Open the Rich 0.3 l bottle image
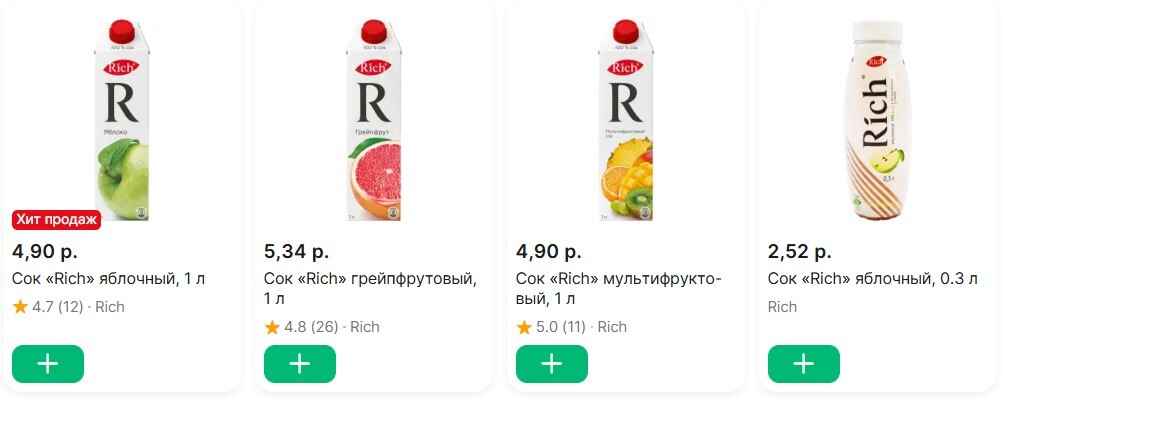Image resolution: width=1174 pixels, height=431 pixels. click(x=877, y=120)
